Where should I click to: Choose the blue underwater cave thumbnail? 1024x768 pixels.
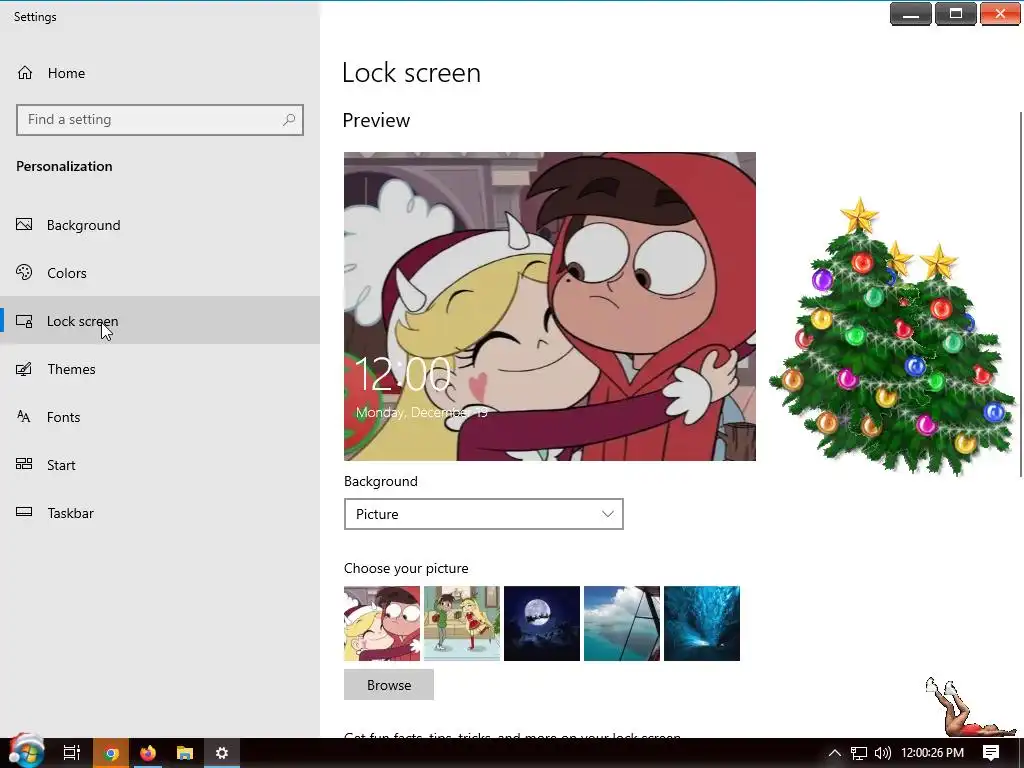tap(701, 623)
